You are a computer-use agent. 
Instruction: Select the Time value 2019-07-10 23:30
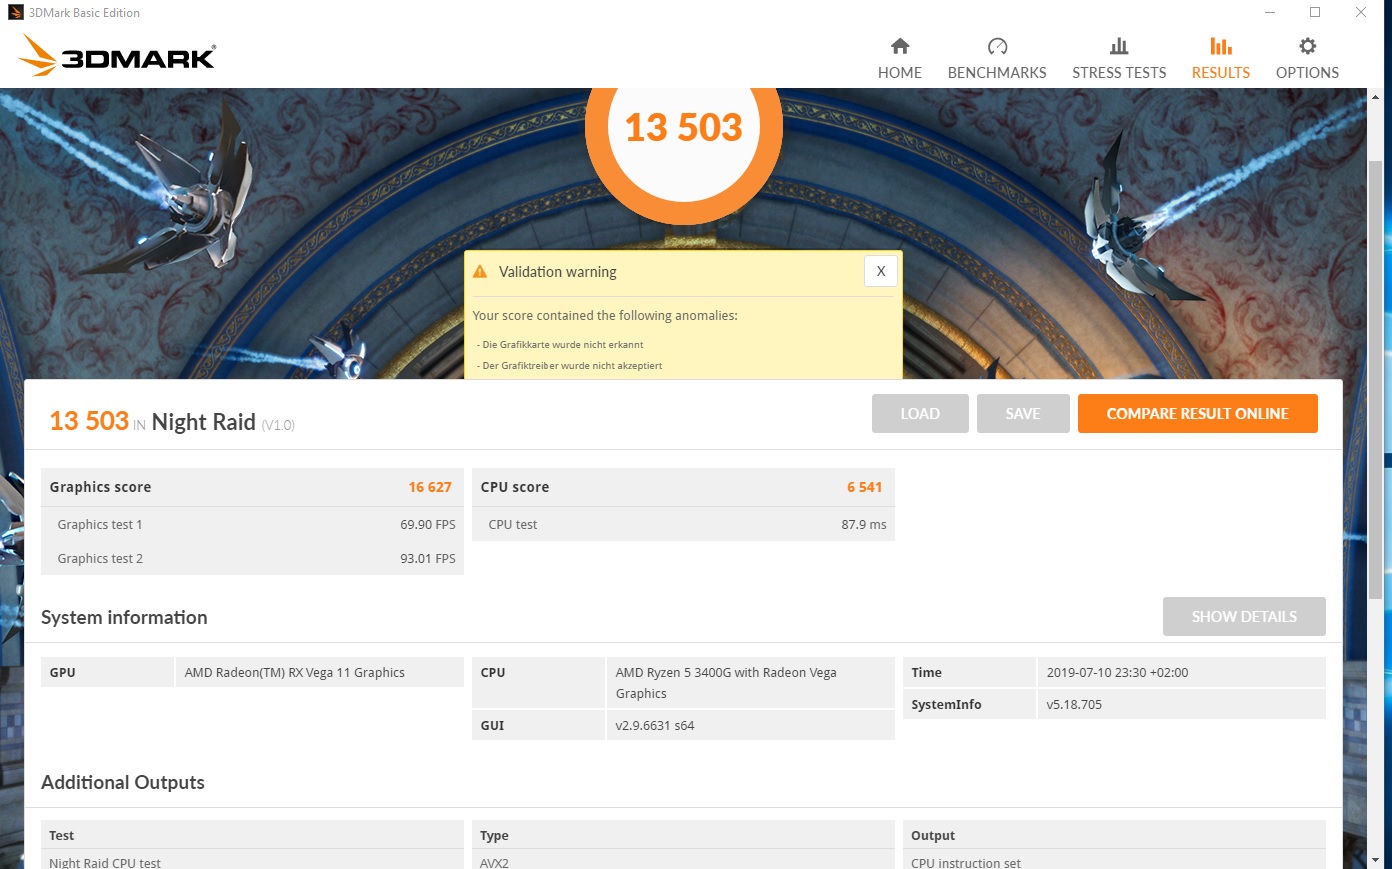[x=1117, y=672]
